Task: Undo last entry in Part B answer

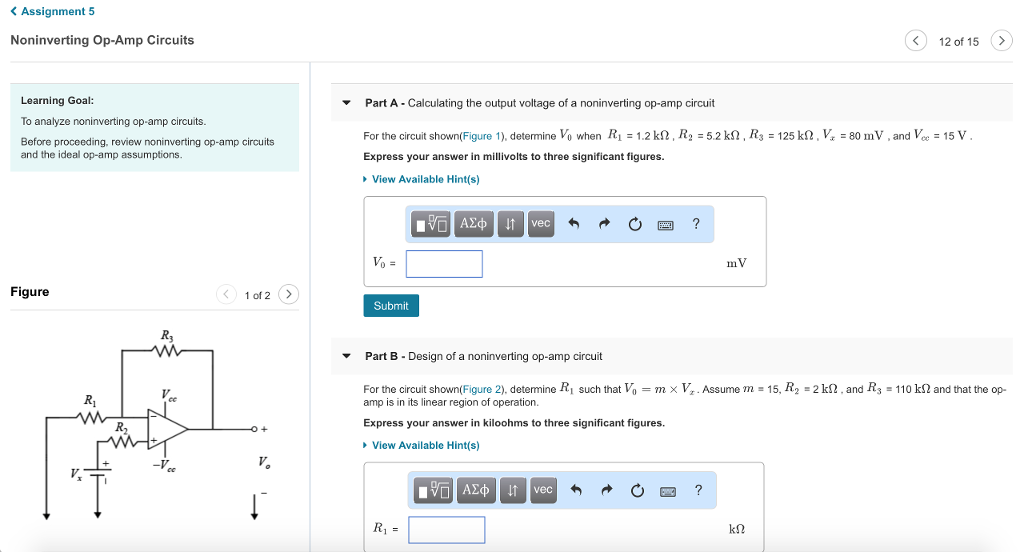Action: 576,490
